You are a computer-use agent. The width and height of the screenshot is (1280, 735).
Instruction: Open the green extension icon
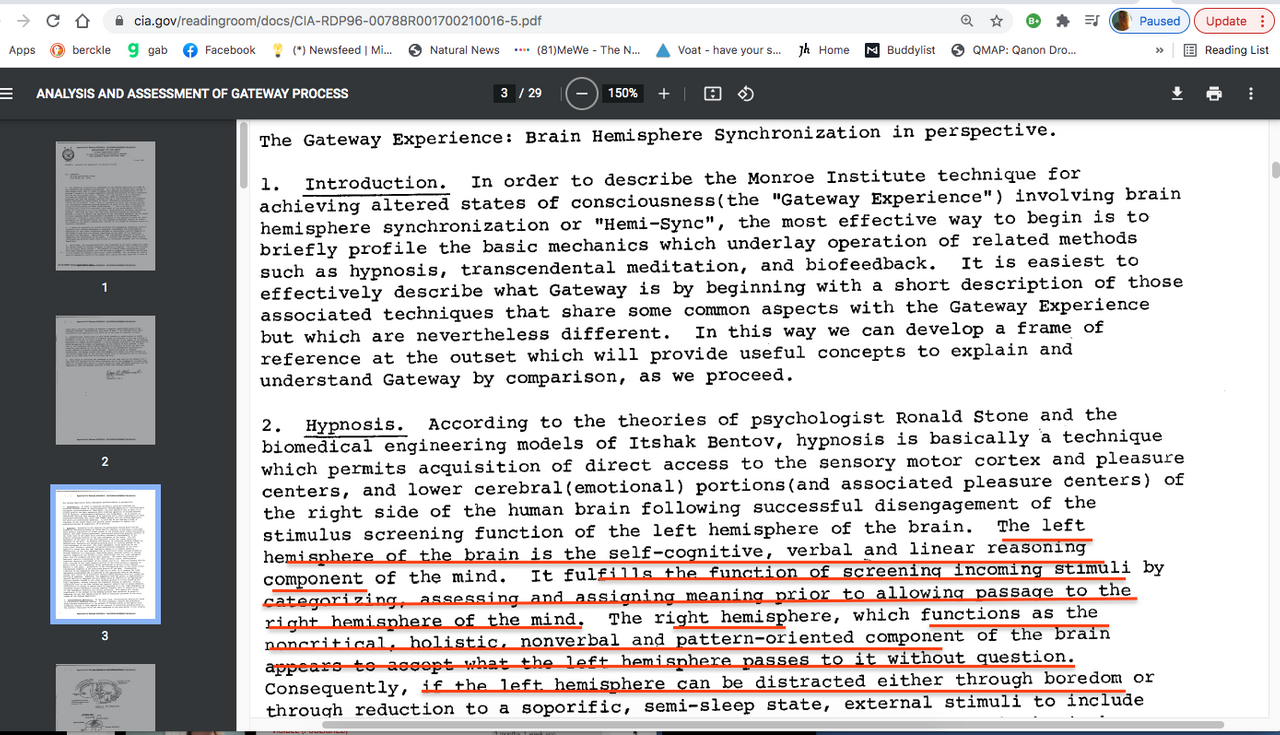pos(1034,21)
